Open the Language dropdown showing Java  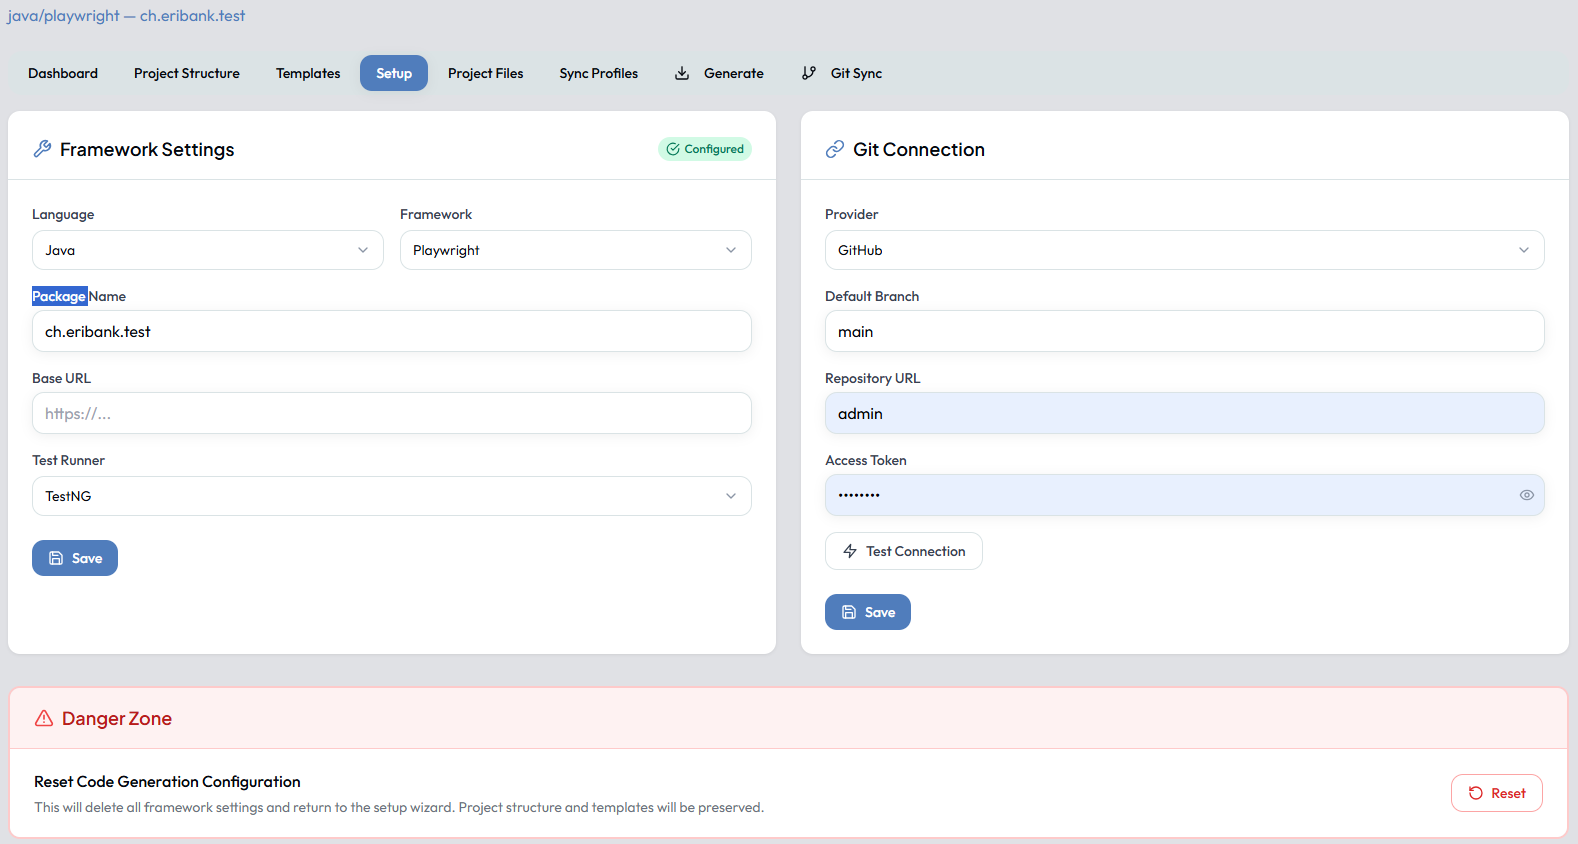(x=208, y=250)
